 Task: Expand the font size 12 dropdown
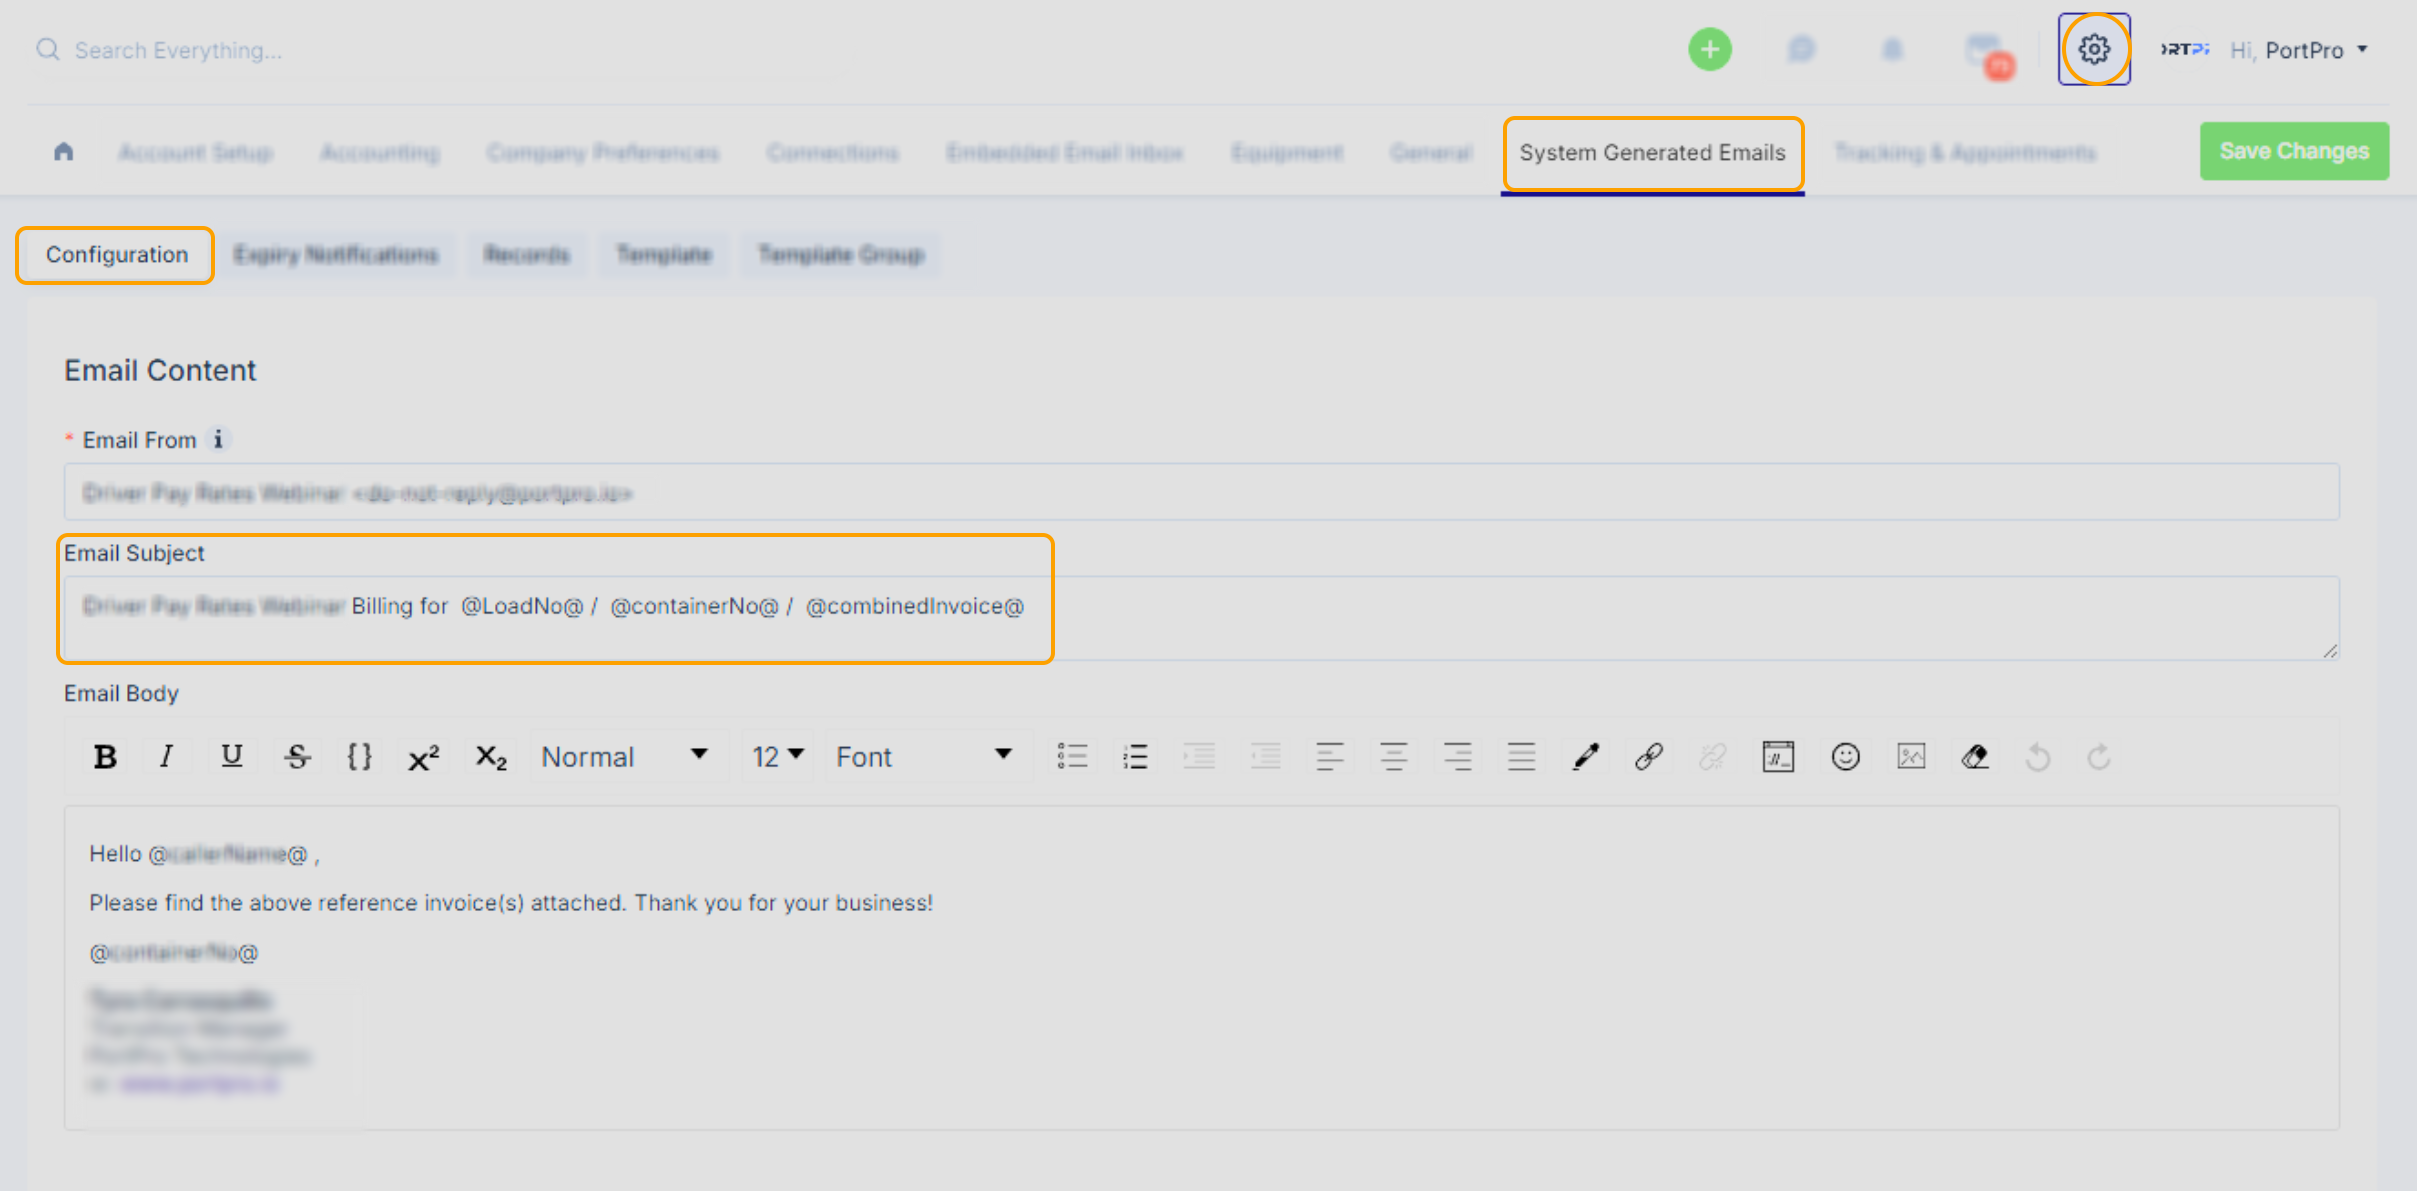(x=777, y=757)
